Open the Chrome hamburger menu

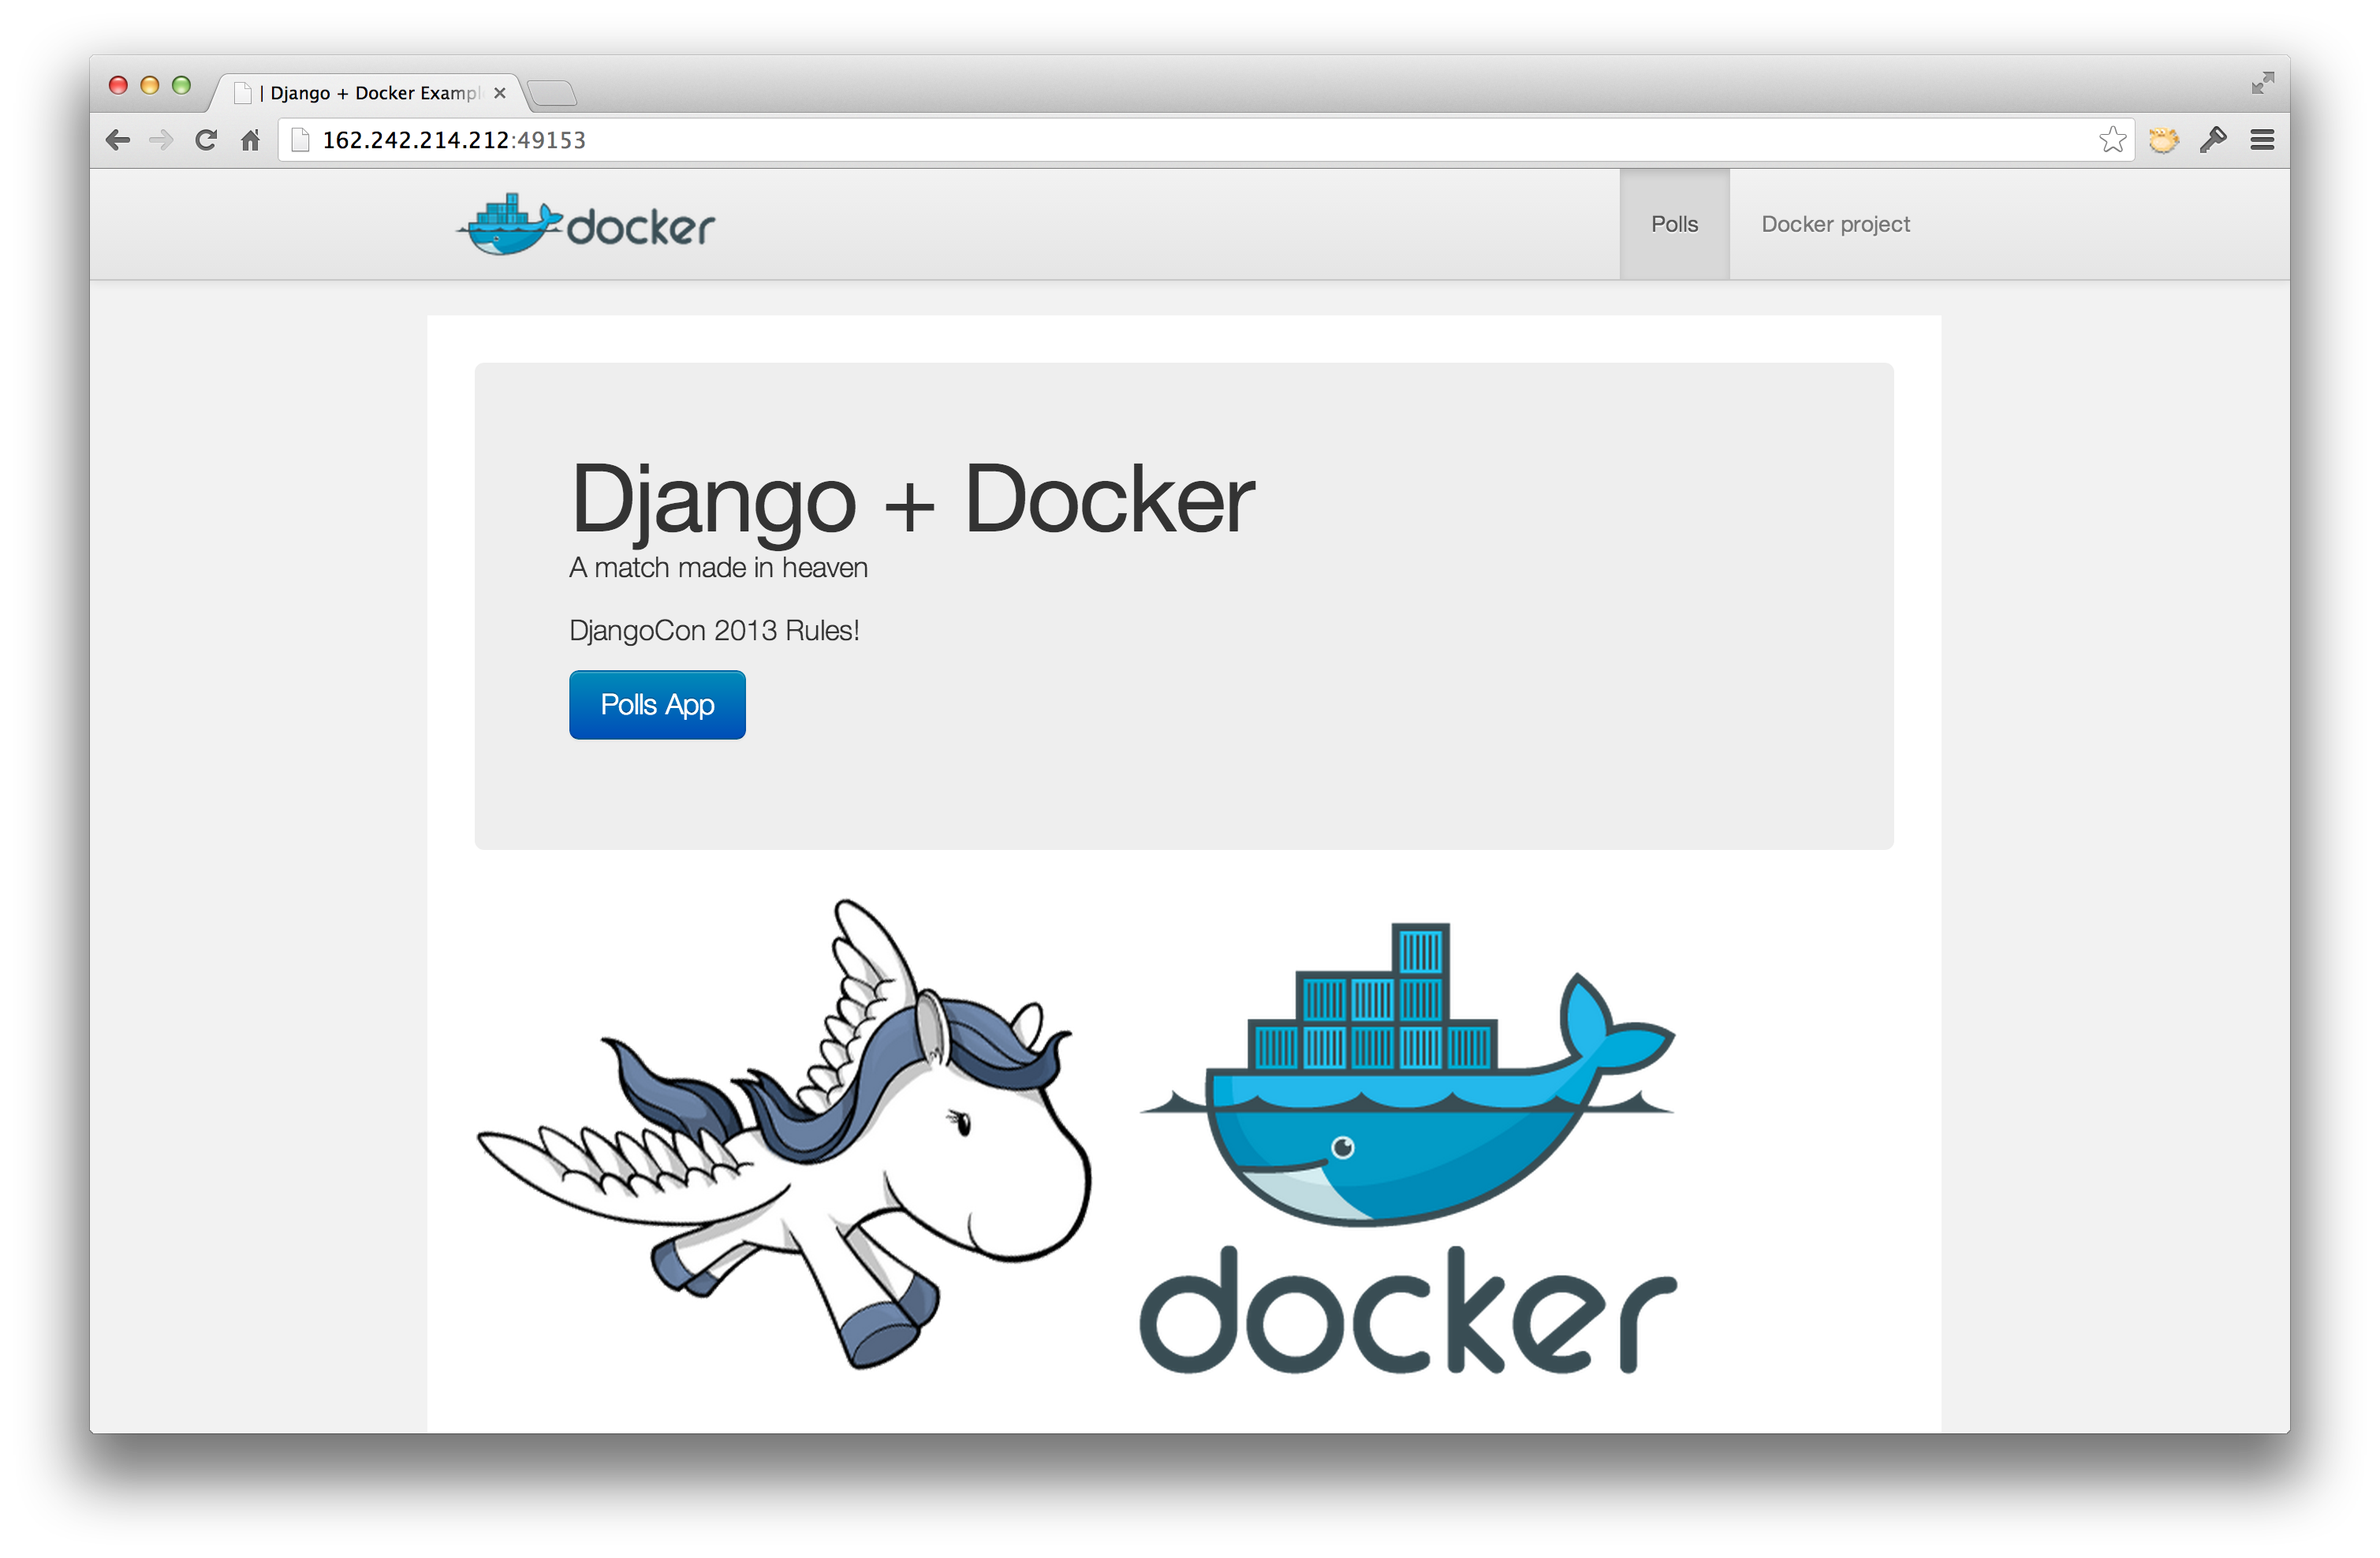tap(2262, 140)
